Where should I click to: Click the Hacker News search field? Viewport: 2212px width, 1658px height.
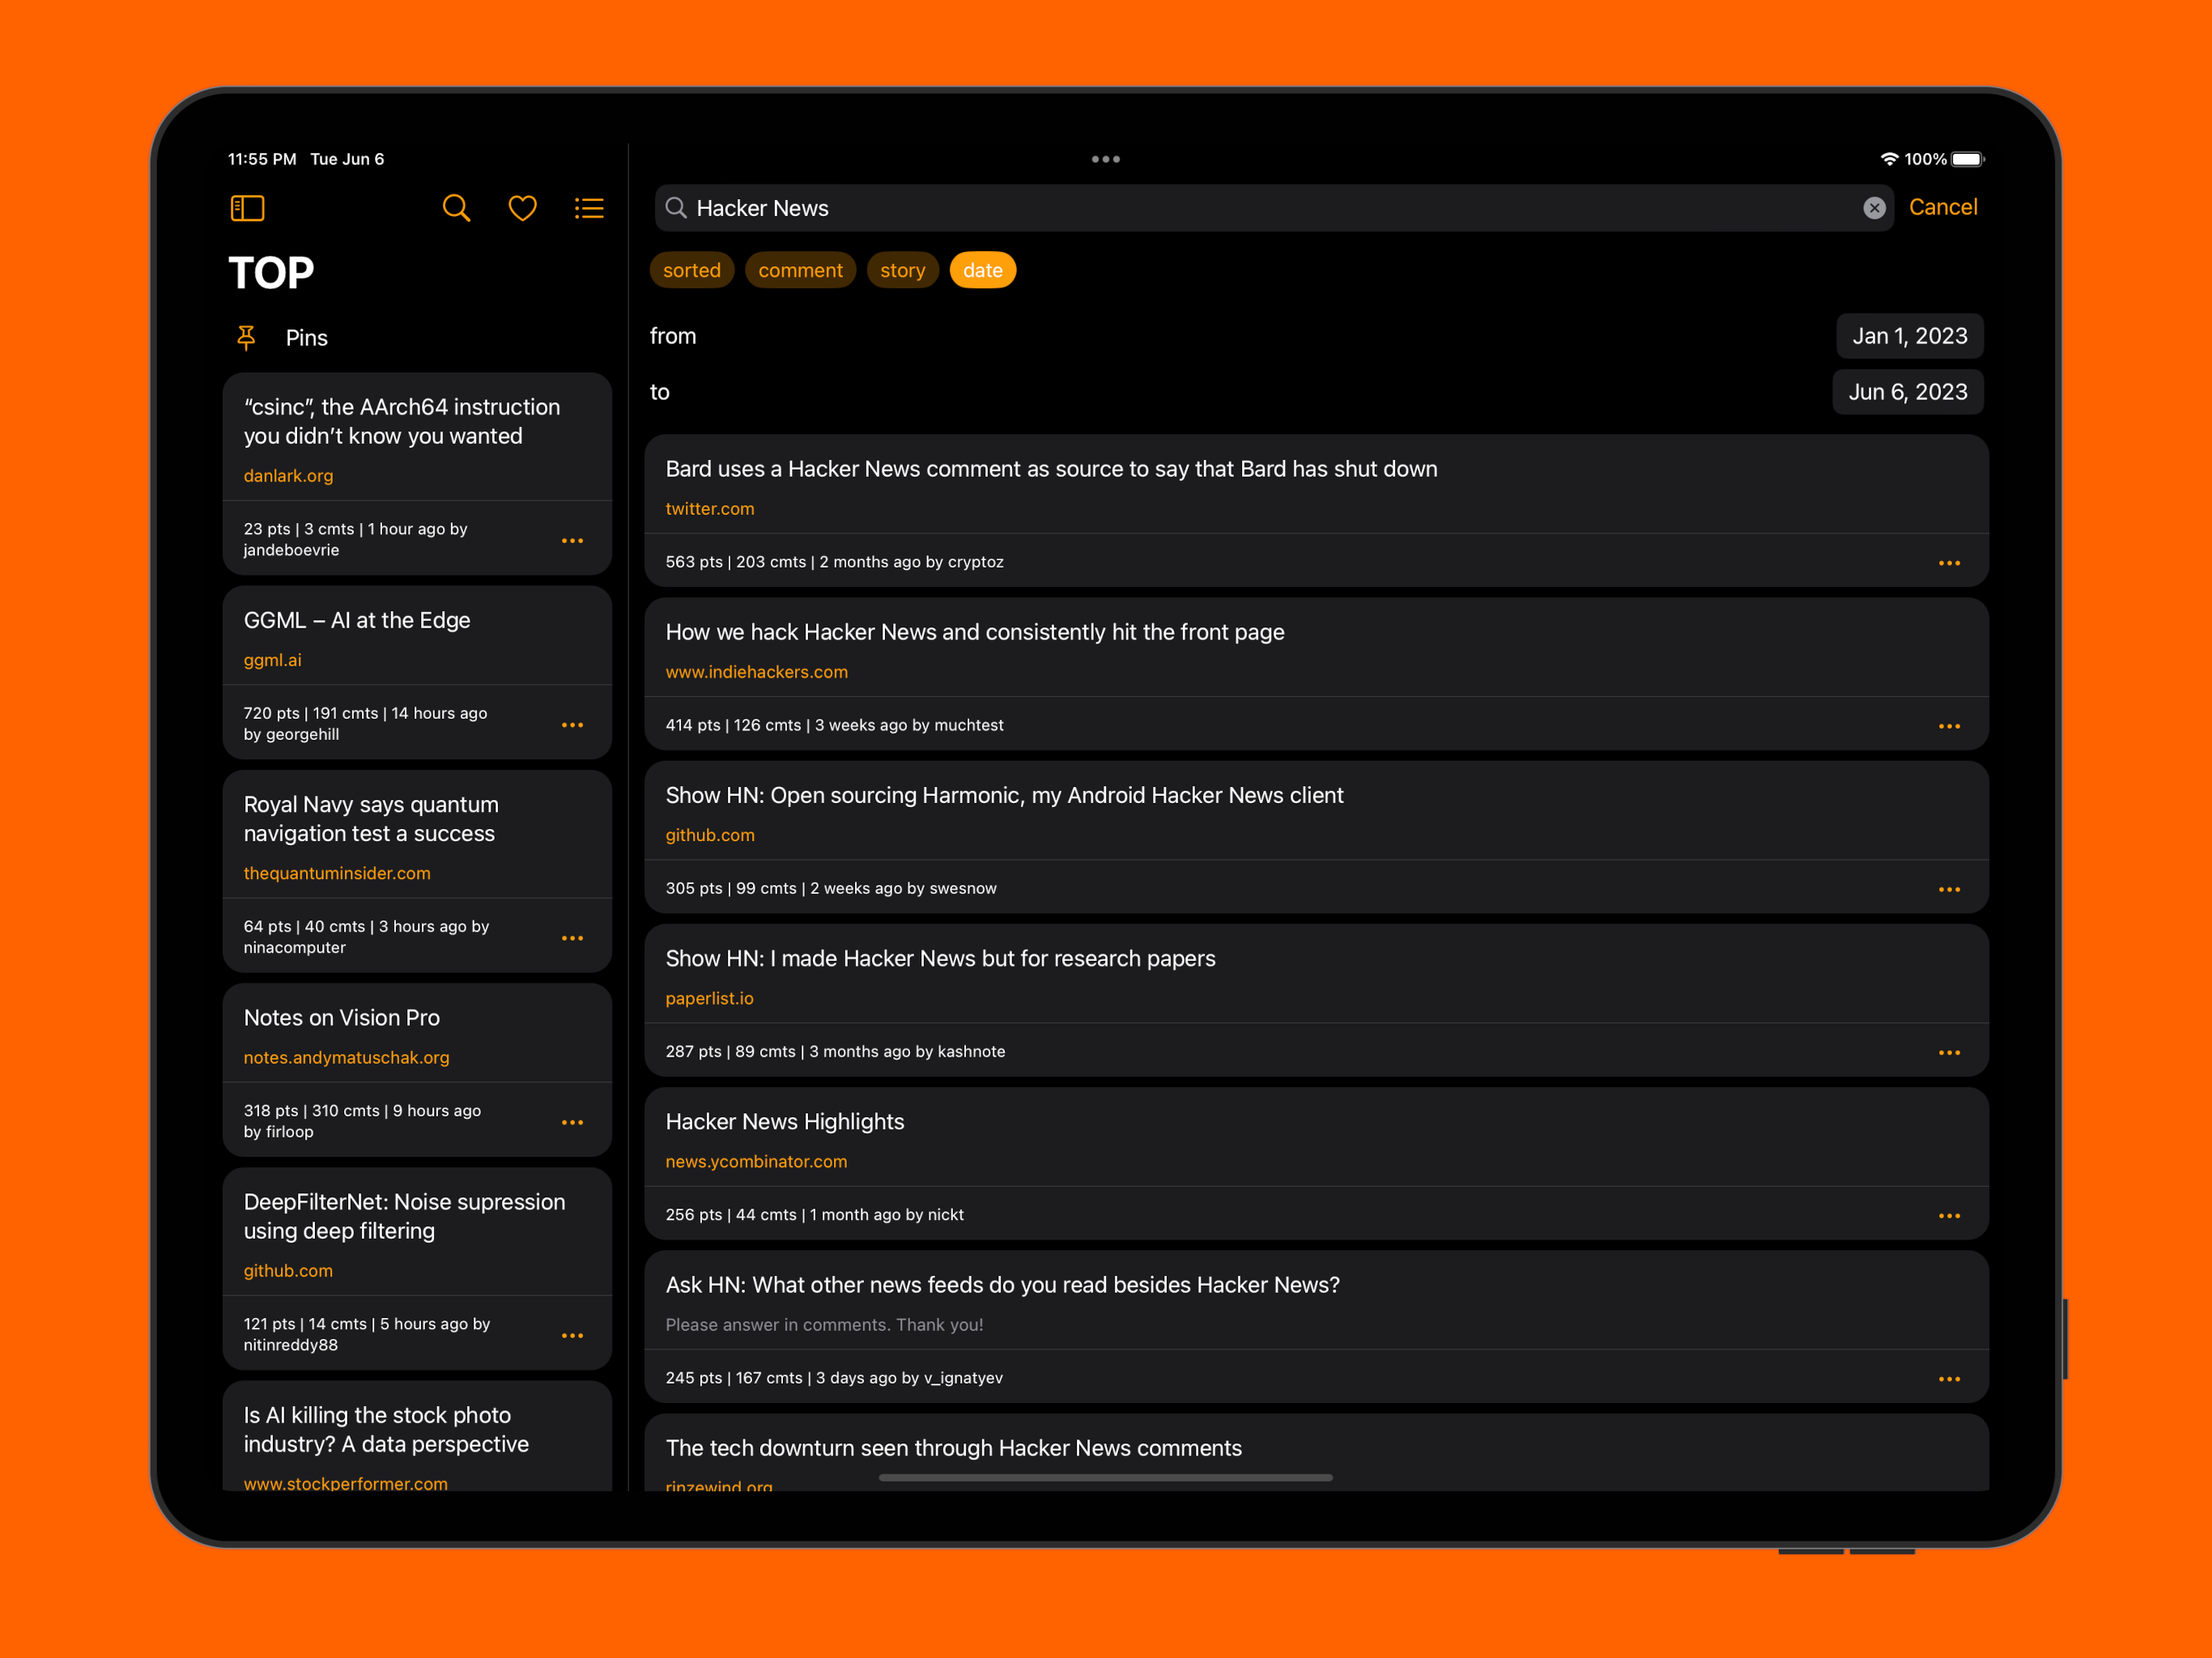point(1260,208)
